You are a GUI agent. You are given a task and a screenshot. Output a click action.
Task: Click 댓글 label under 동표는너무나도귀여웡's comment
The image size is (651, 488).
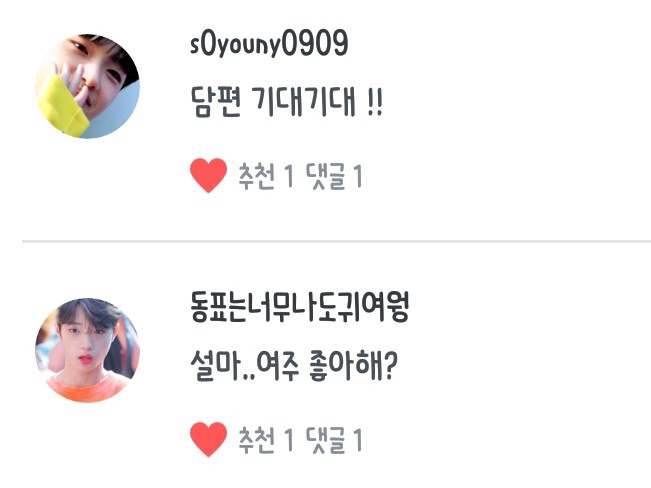click(x=326, y=440)
